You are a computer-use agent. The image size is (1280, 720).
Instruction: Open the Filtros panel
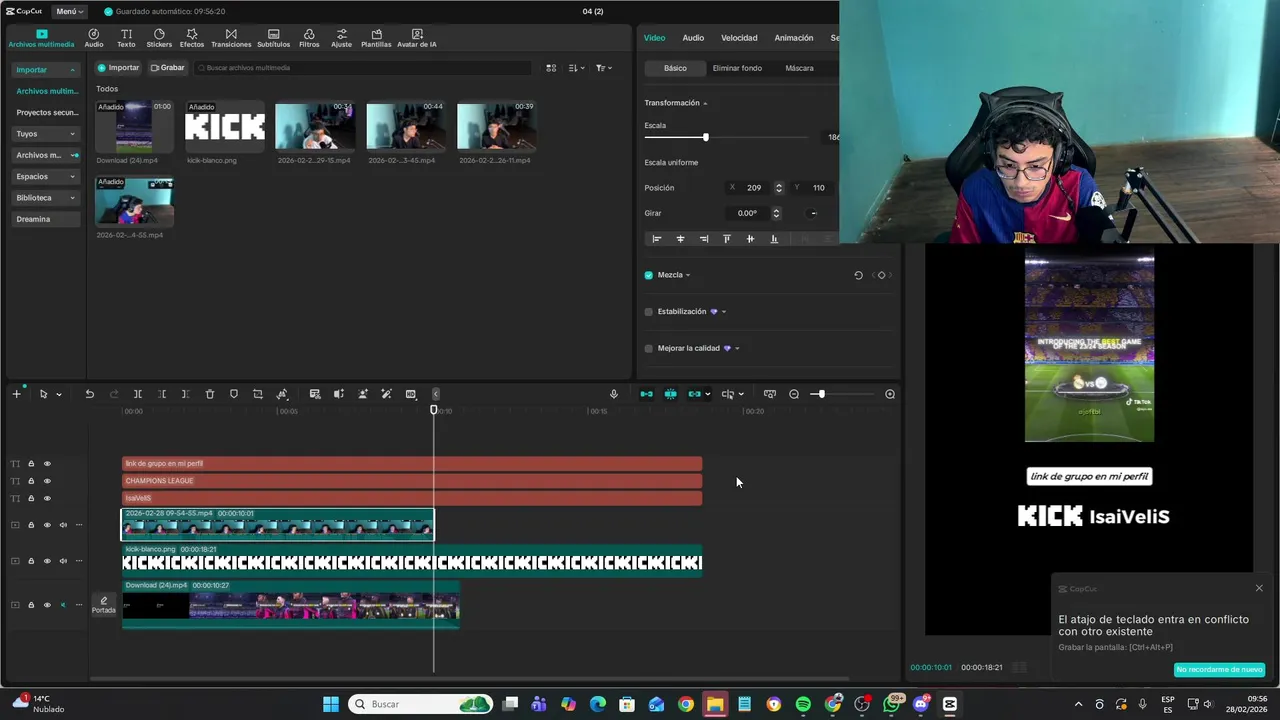(309, 38)
